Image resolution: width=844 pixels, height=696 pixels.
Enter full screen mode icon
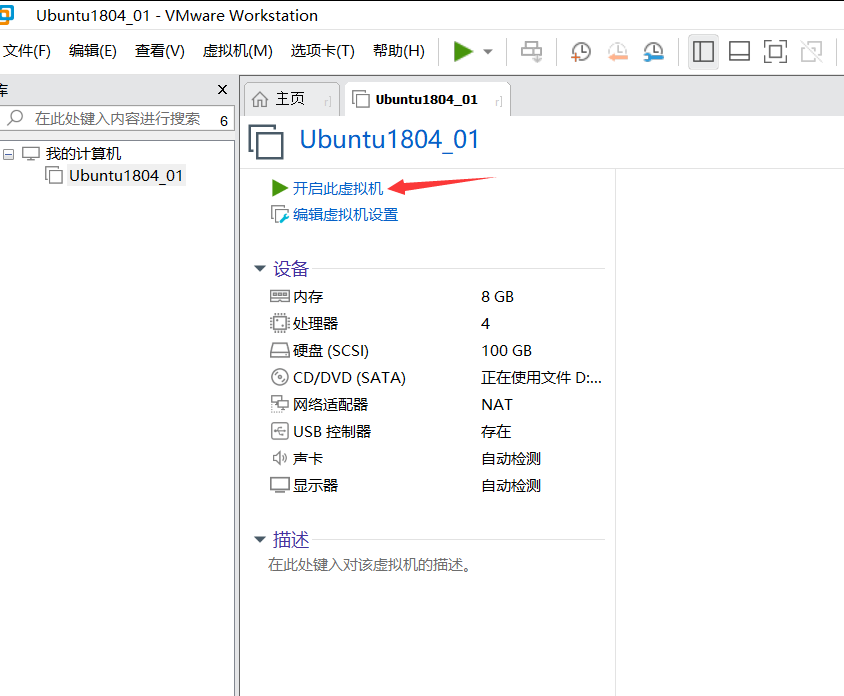point(775,52)
